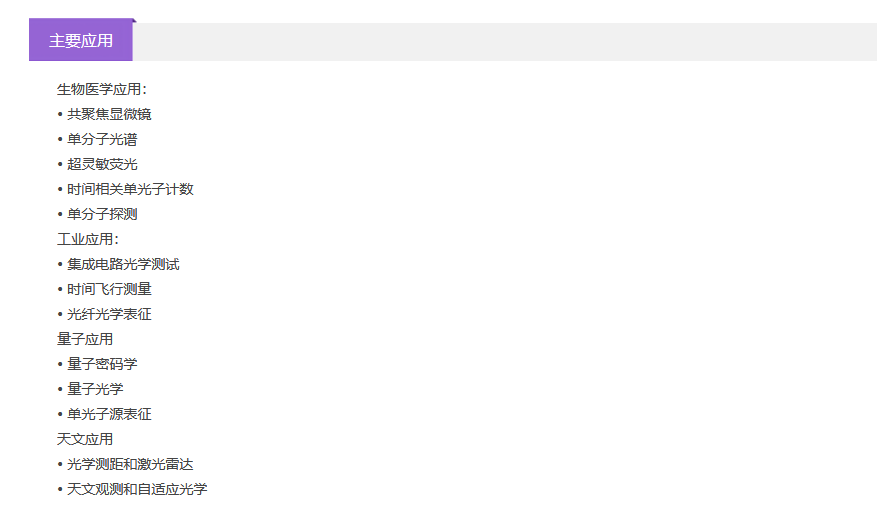The width and height of the screenshot is (894, 520).
Task: Click the 时间相关单光子计数 entry
Action: (130, 189)
